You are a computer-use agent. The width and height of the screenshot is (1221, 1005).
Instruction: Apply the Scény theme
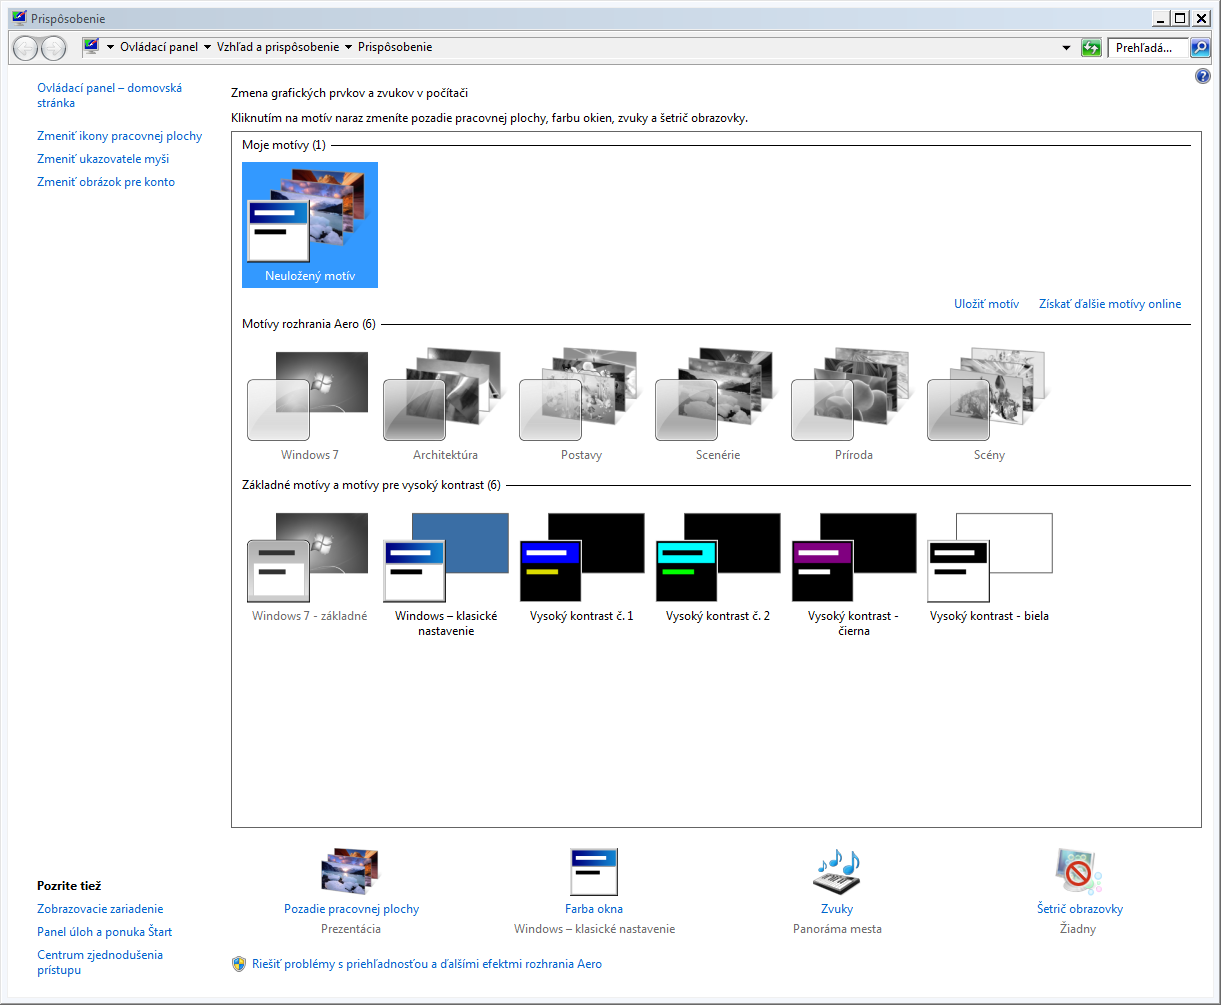(x=989, y=405)
